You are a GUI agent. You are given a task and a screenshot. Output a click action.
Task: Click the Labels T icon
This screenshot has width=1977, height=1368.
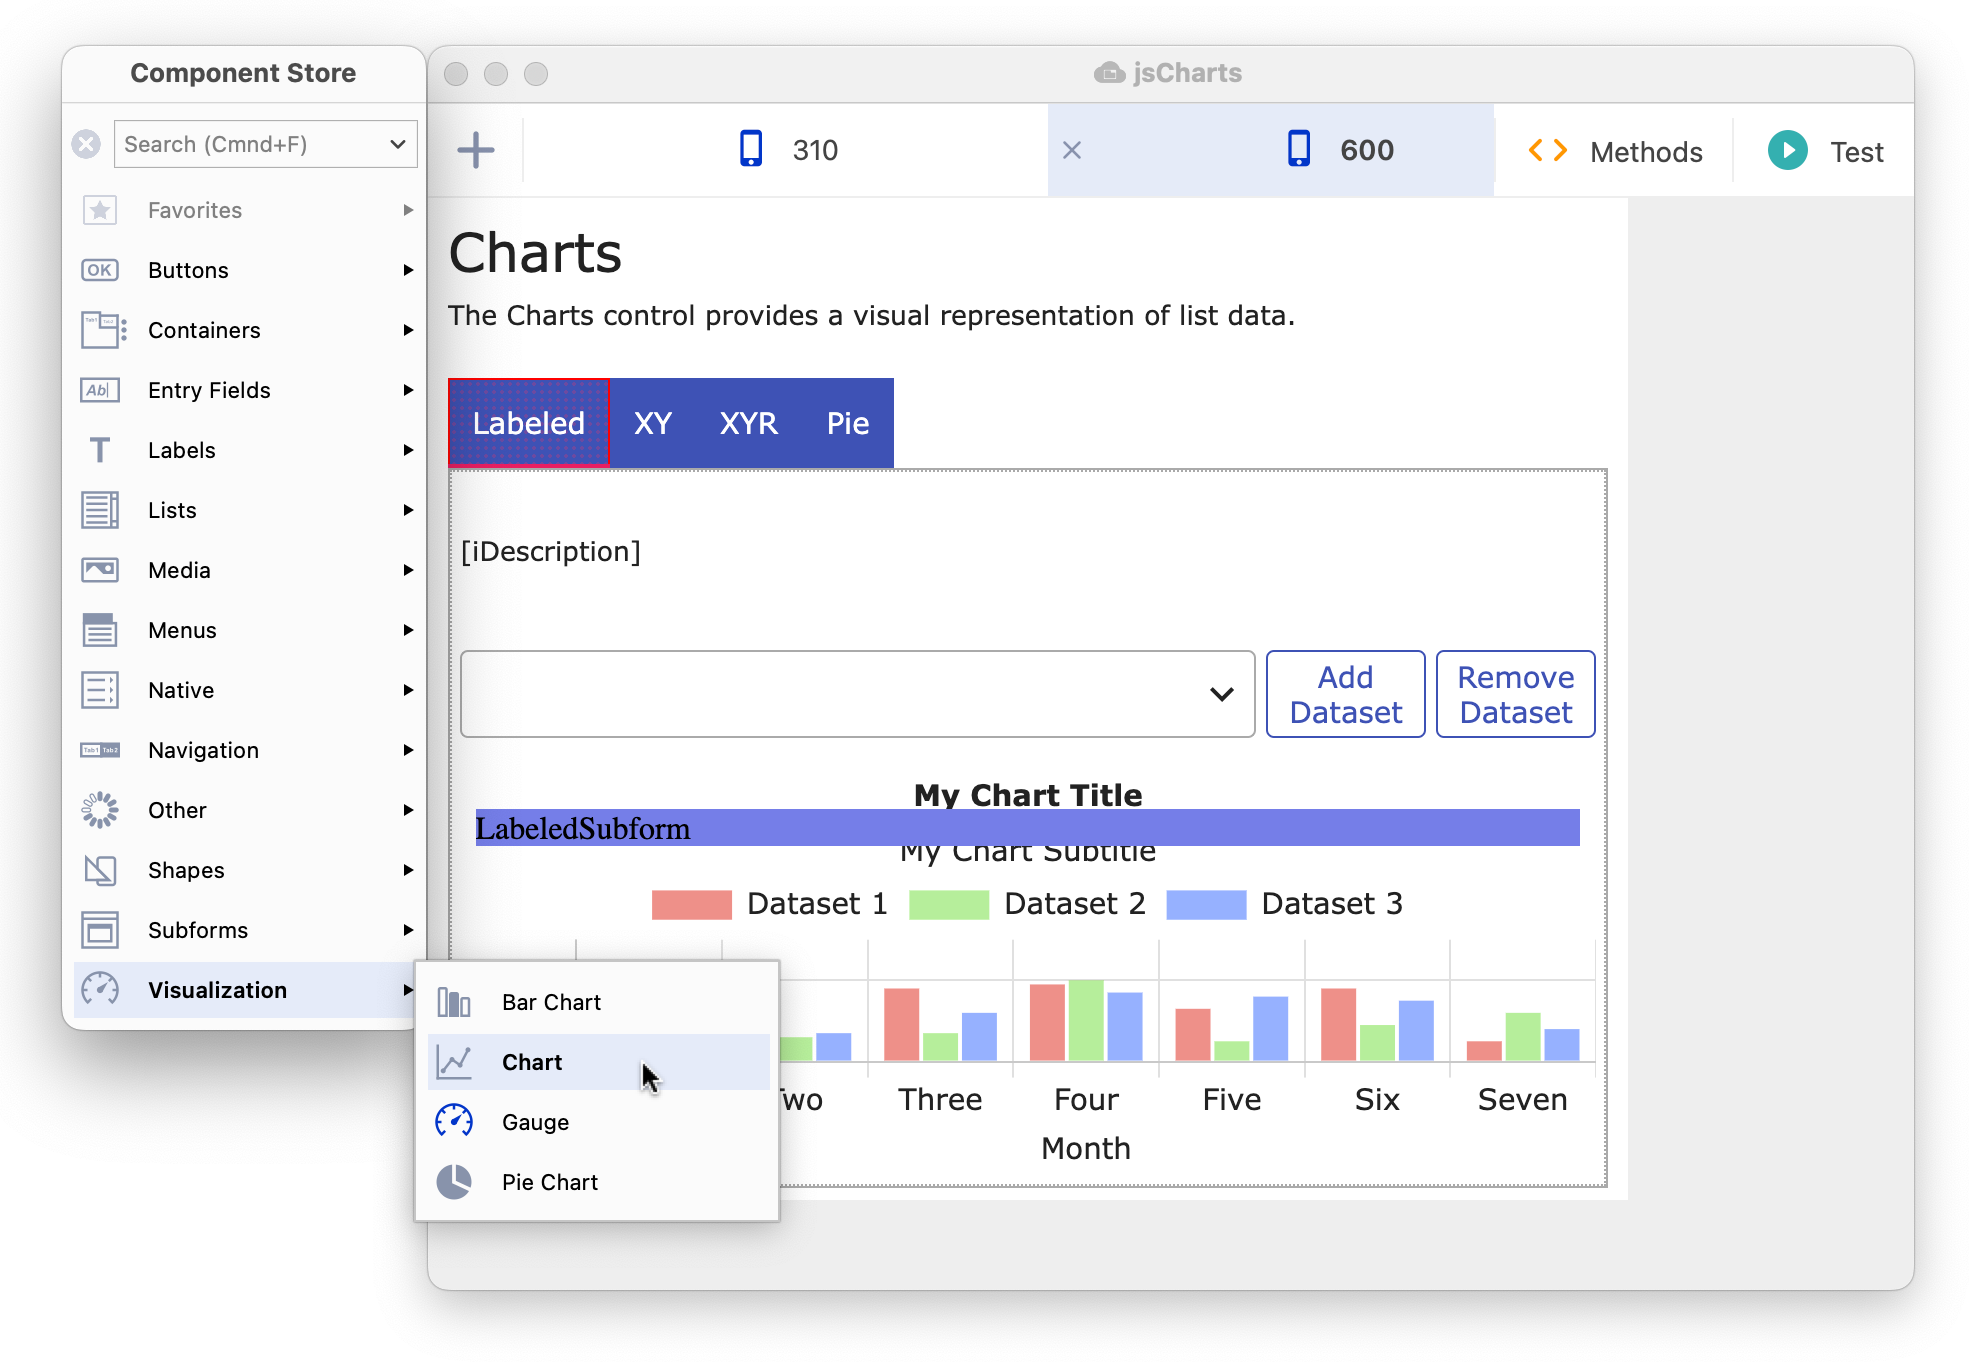coord(100,450)
